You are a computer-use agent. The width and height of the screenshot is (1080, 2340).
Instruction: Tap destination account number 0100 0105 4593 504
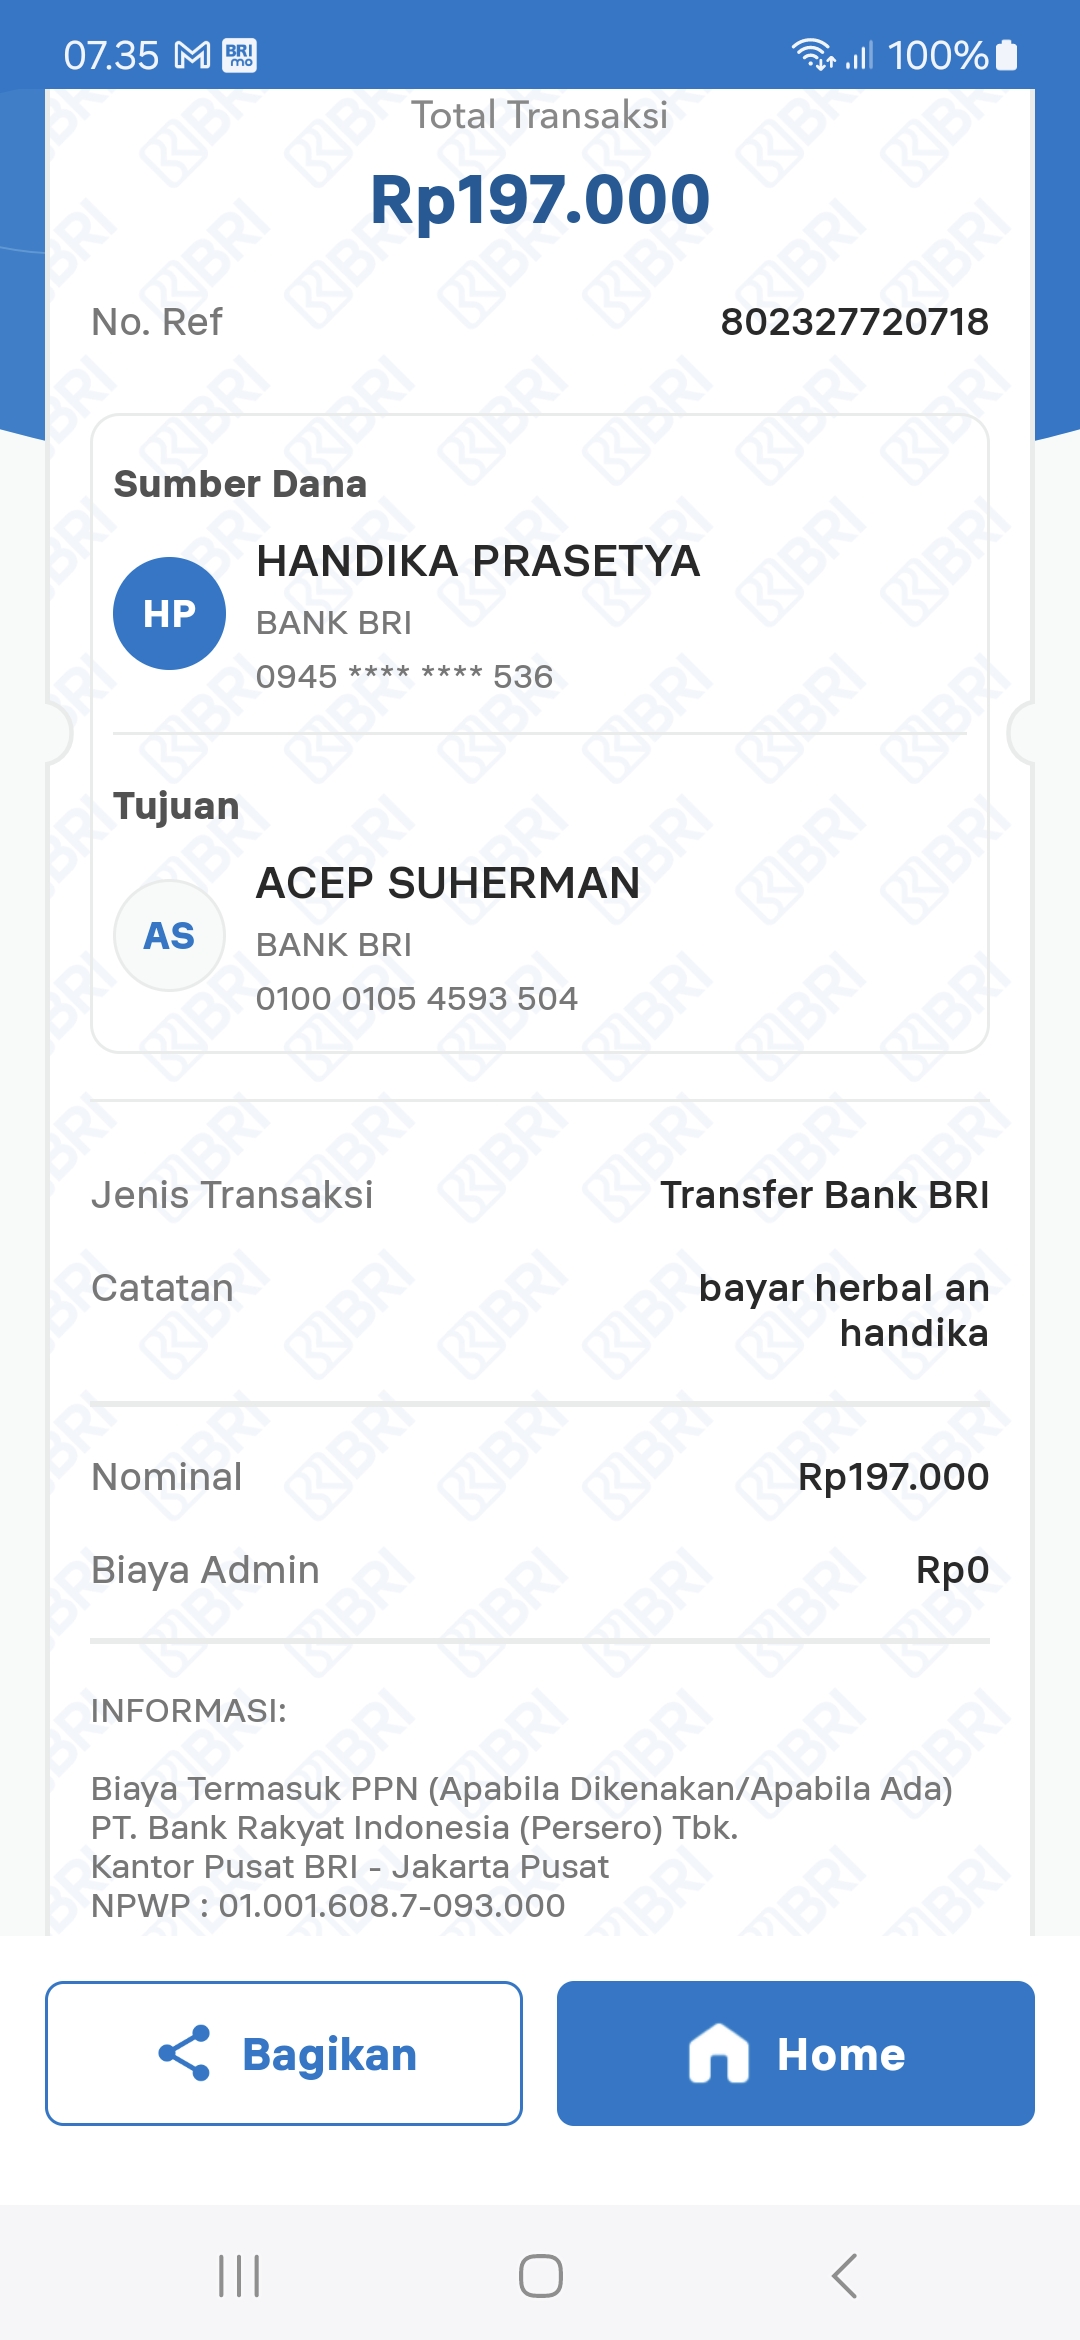[417, 998]
